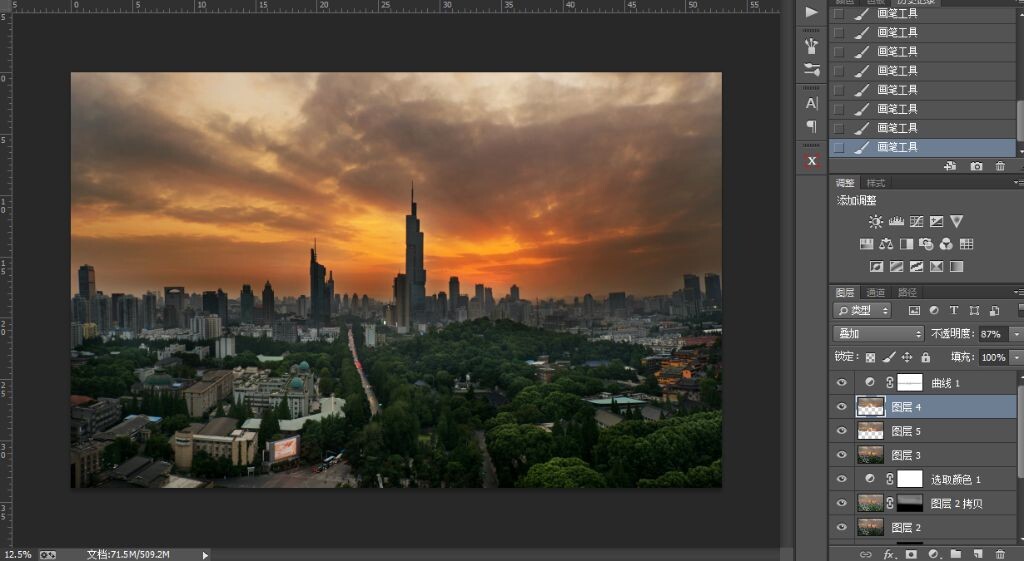The width and height of the screenshot is (1024, 561).
Task: Add an Exposure adjustment layer
Action: [x=936, y=221]
